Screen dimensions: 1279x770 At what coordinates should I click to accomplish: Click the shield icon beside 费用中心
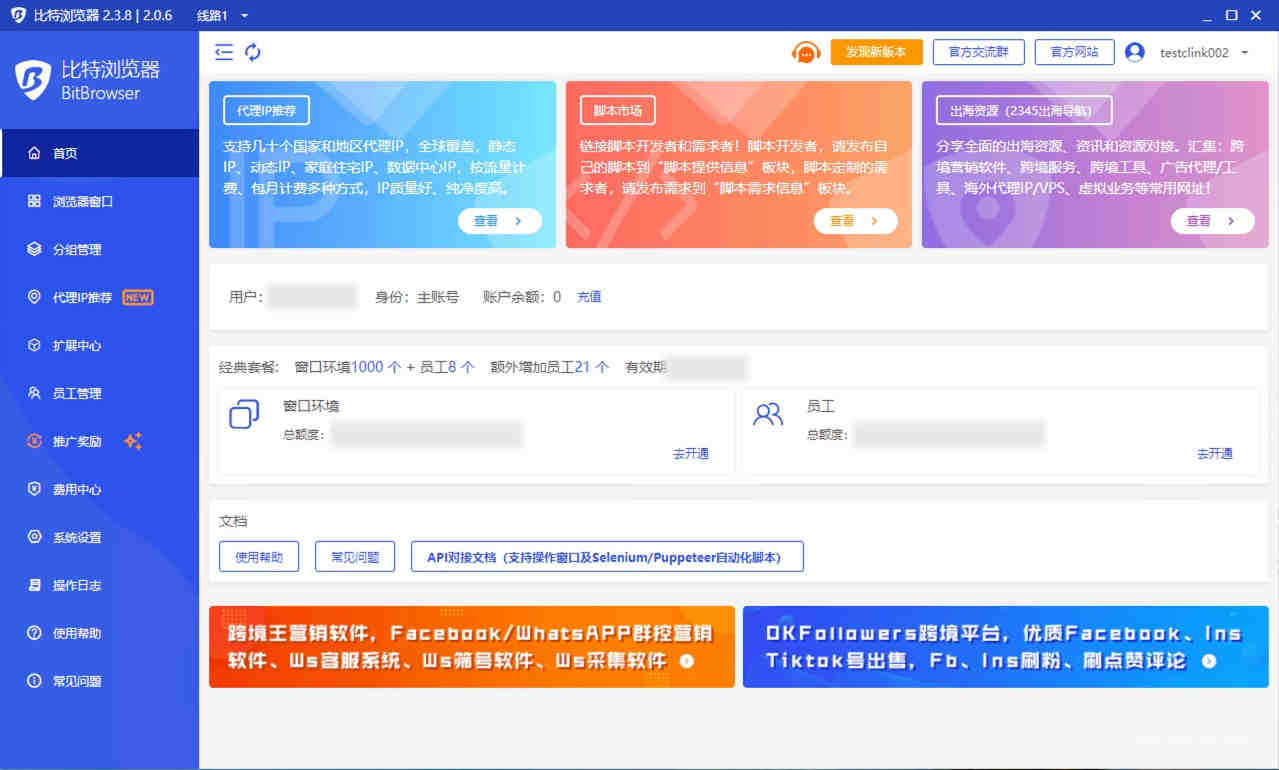point(34,489)
